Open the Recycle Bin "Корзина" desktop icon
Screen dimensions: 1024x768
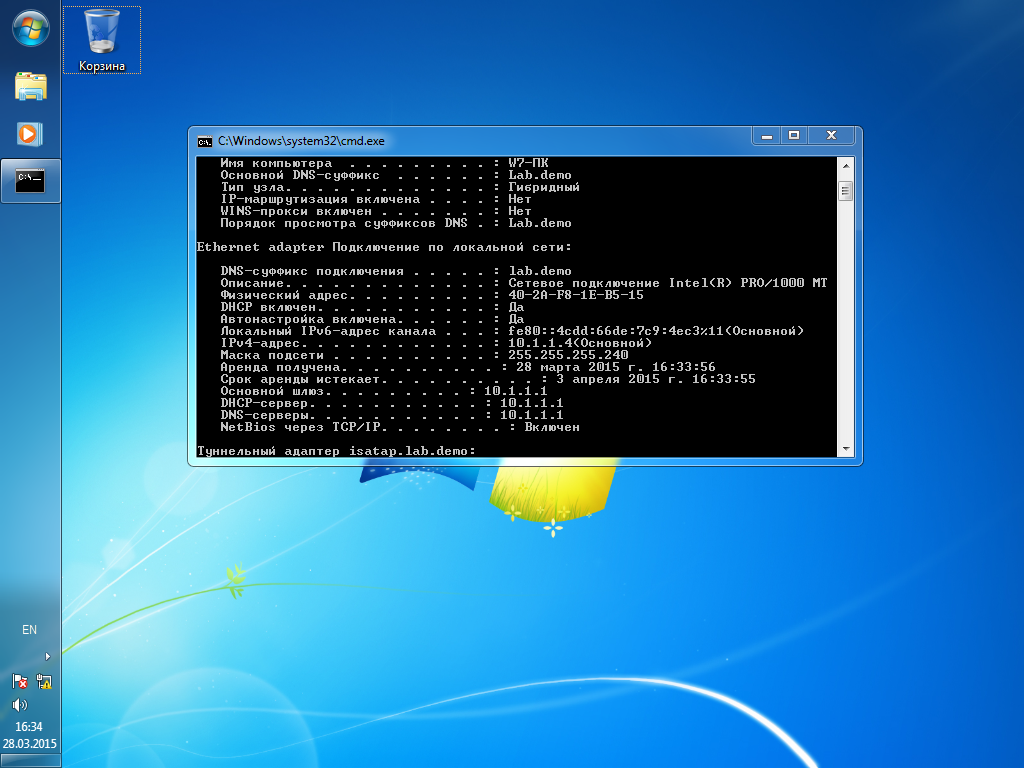point(102,40)
